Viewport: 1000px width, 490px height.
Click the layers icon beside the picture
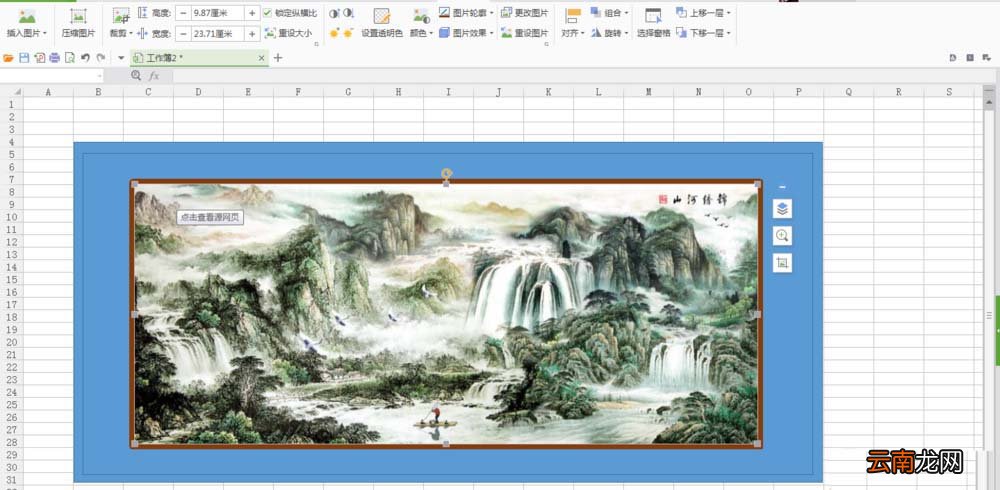click(783, 209)
